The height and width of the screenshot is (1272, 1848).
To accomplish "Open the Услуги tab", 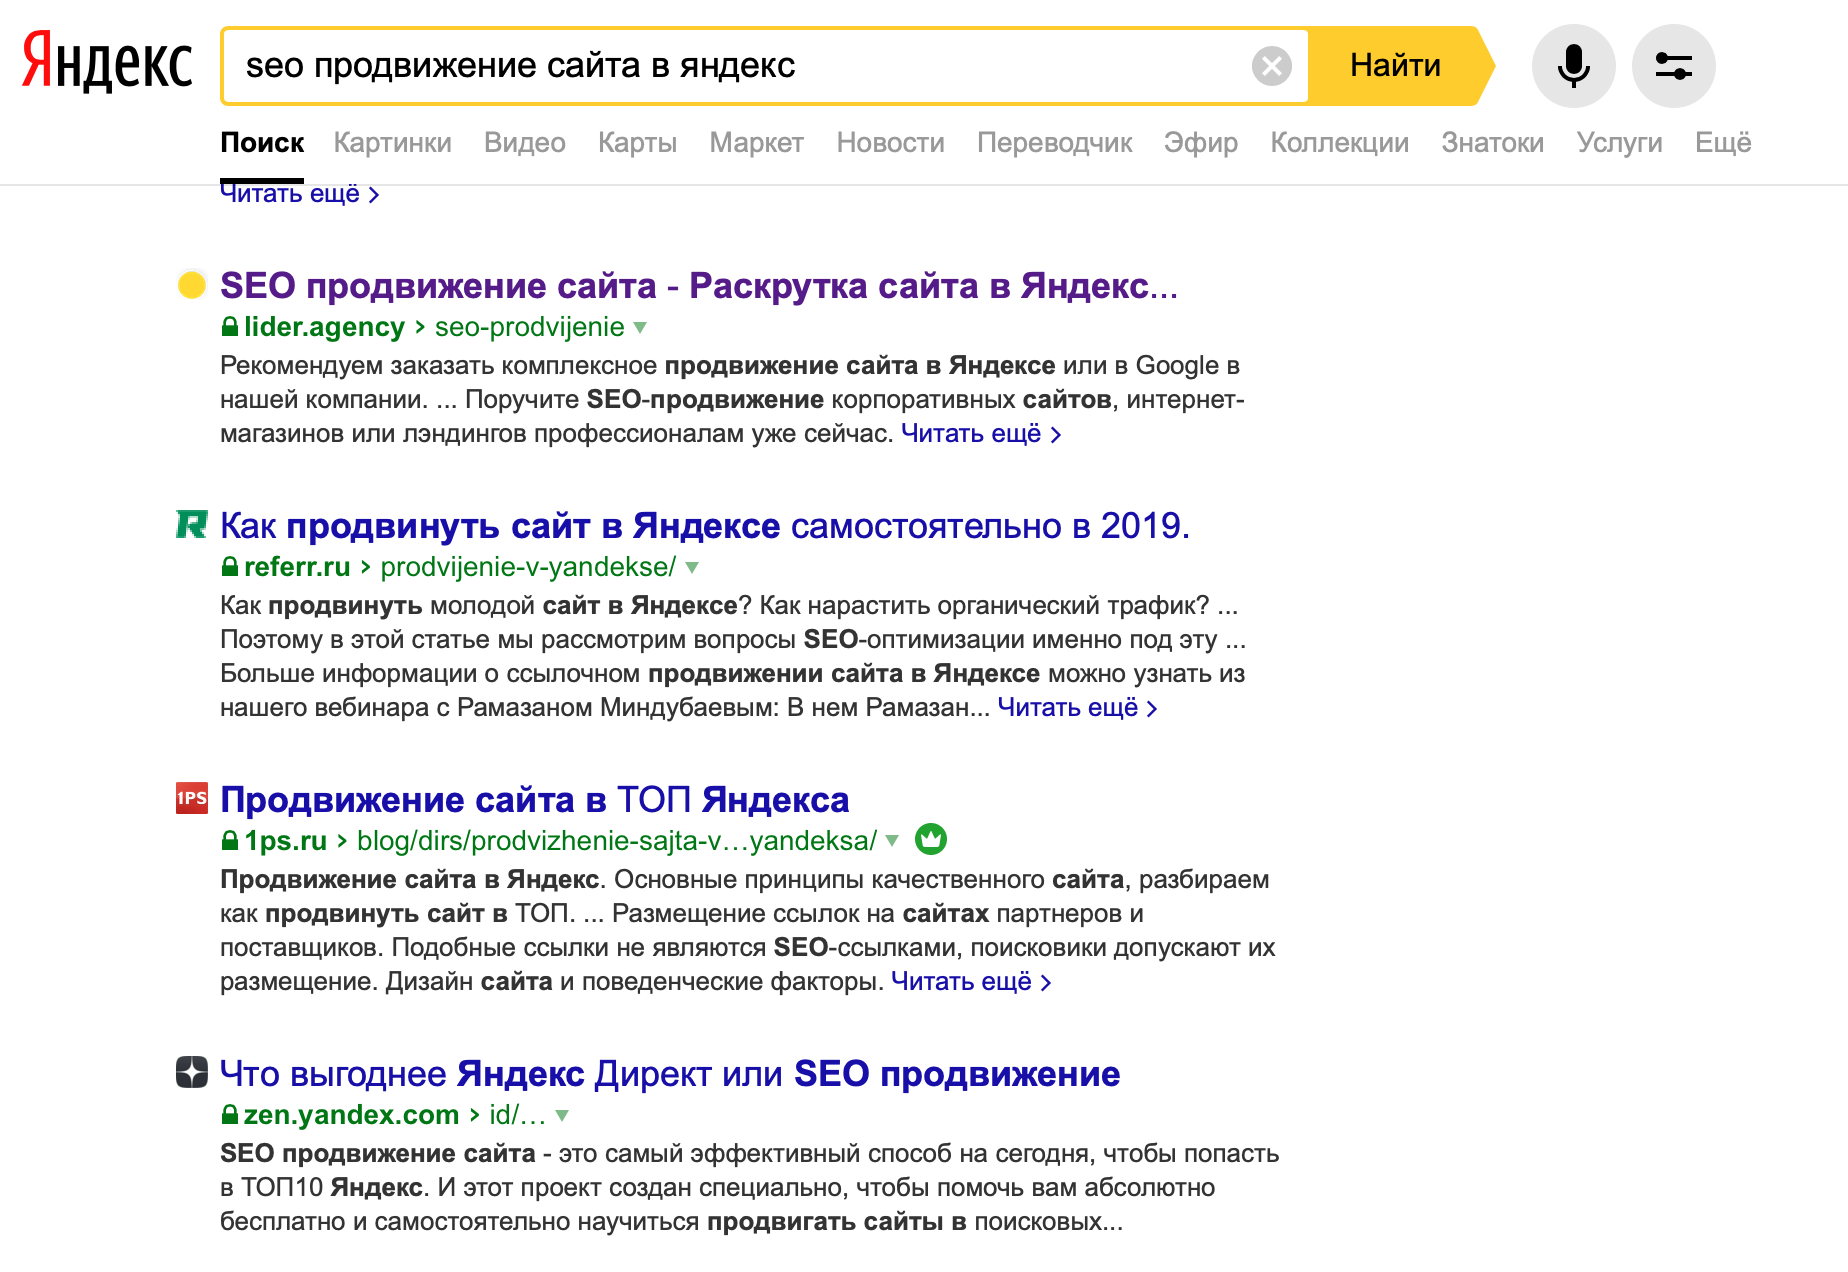I will pyautogui.click(x=1619, y=143).
